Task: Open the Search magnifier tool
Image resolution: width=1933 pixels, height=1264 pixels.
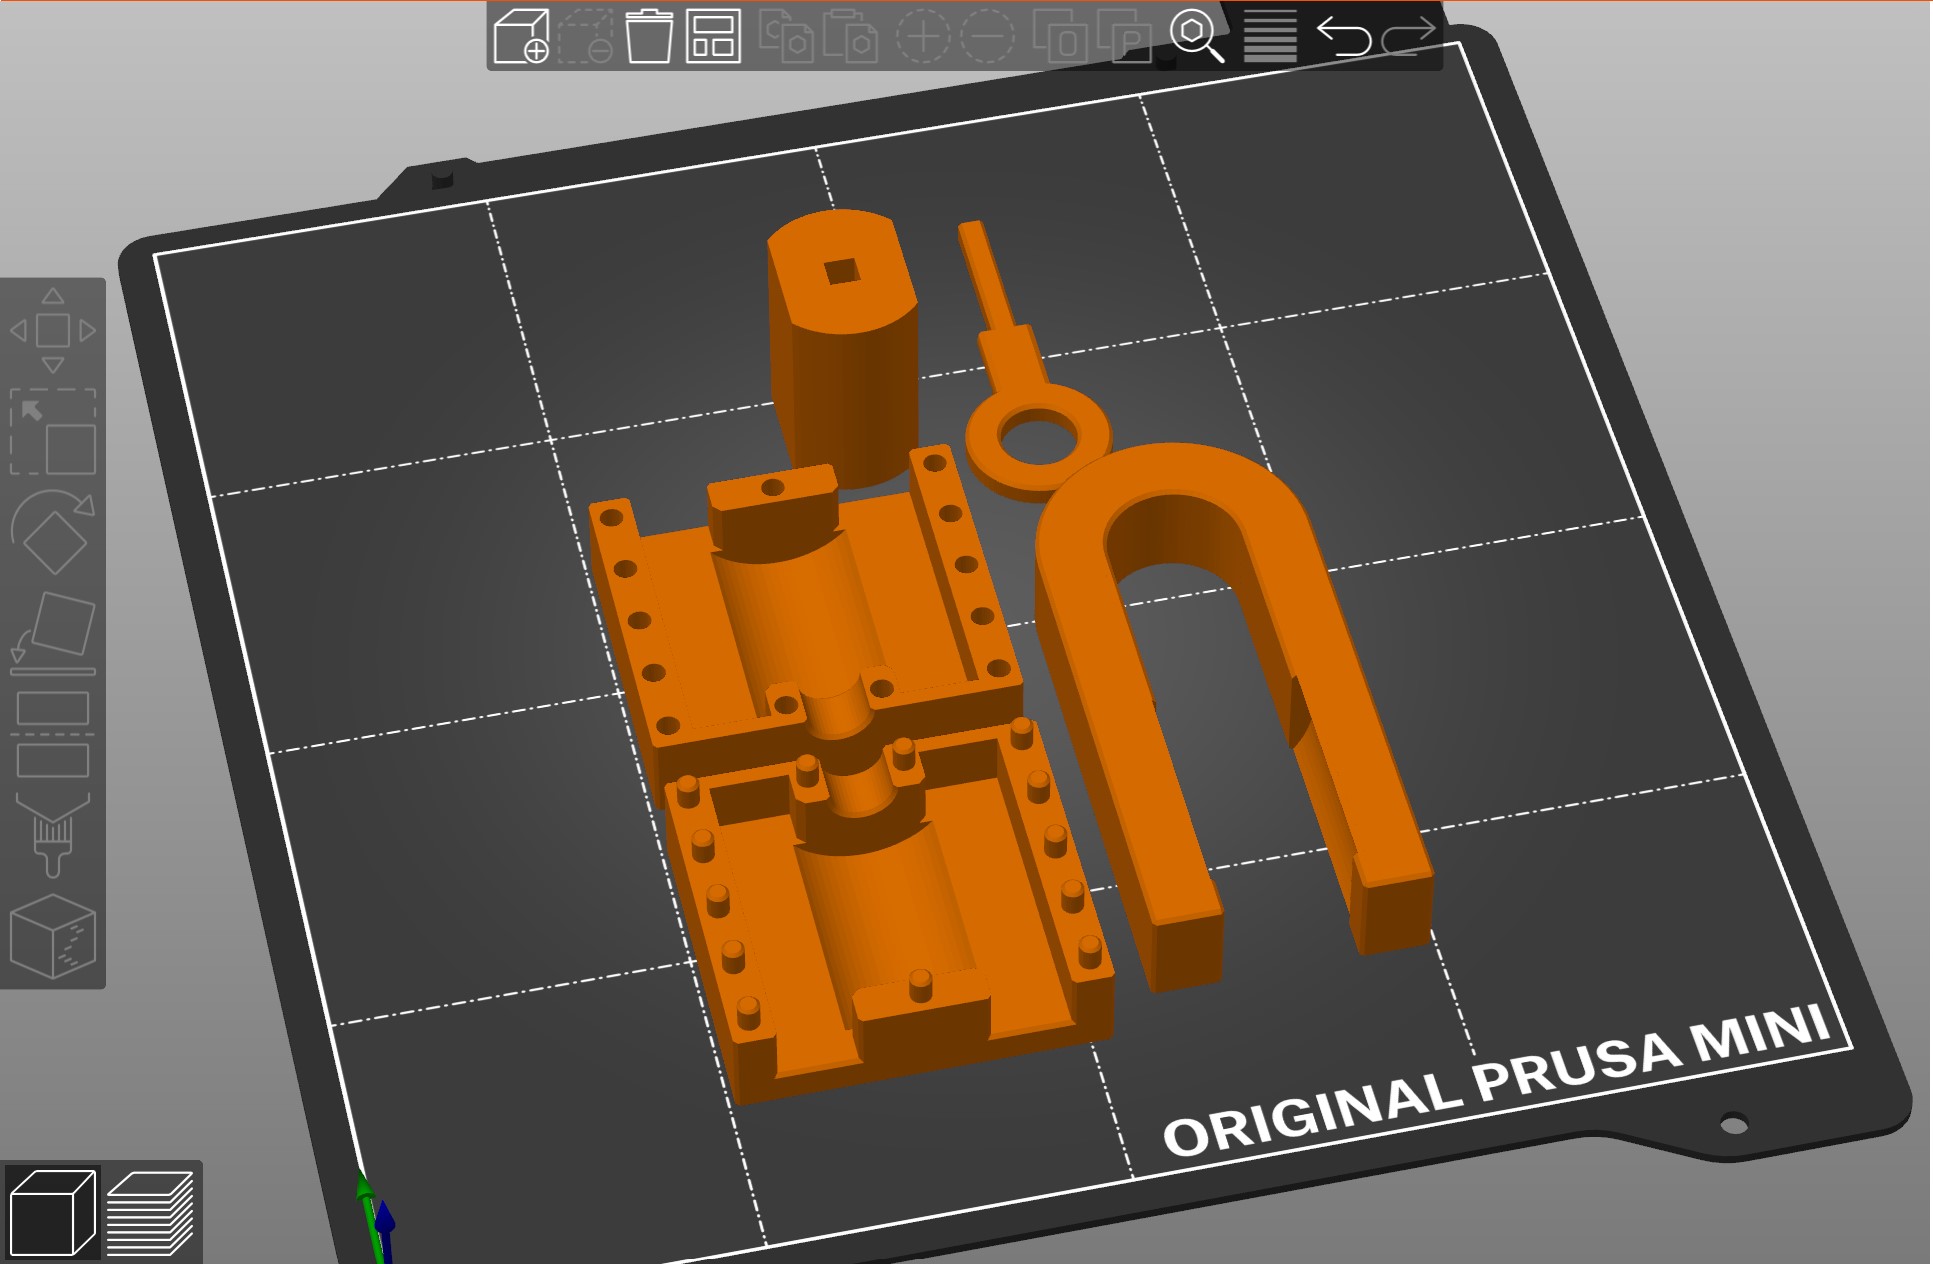Action: 1197,36
